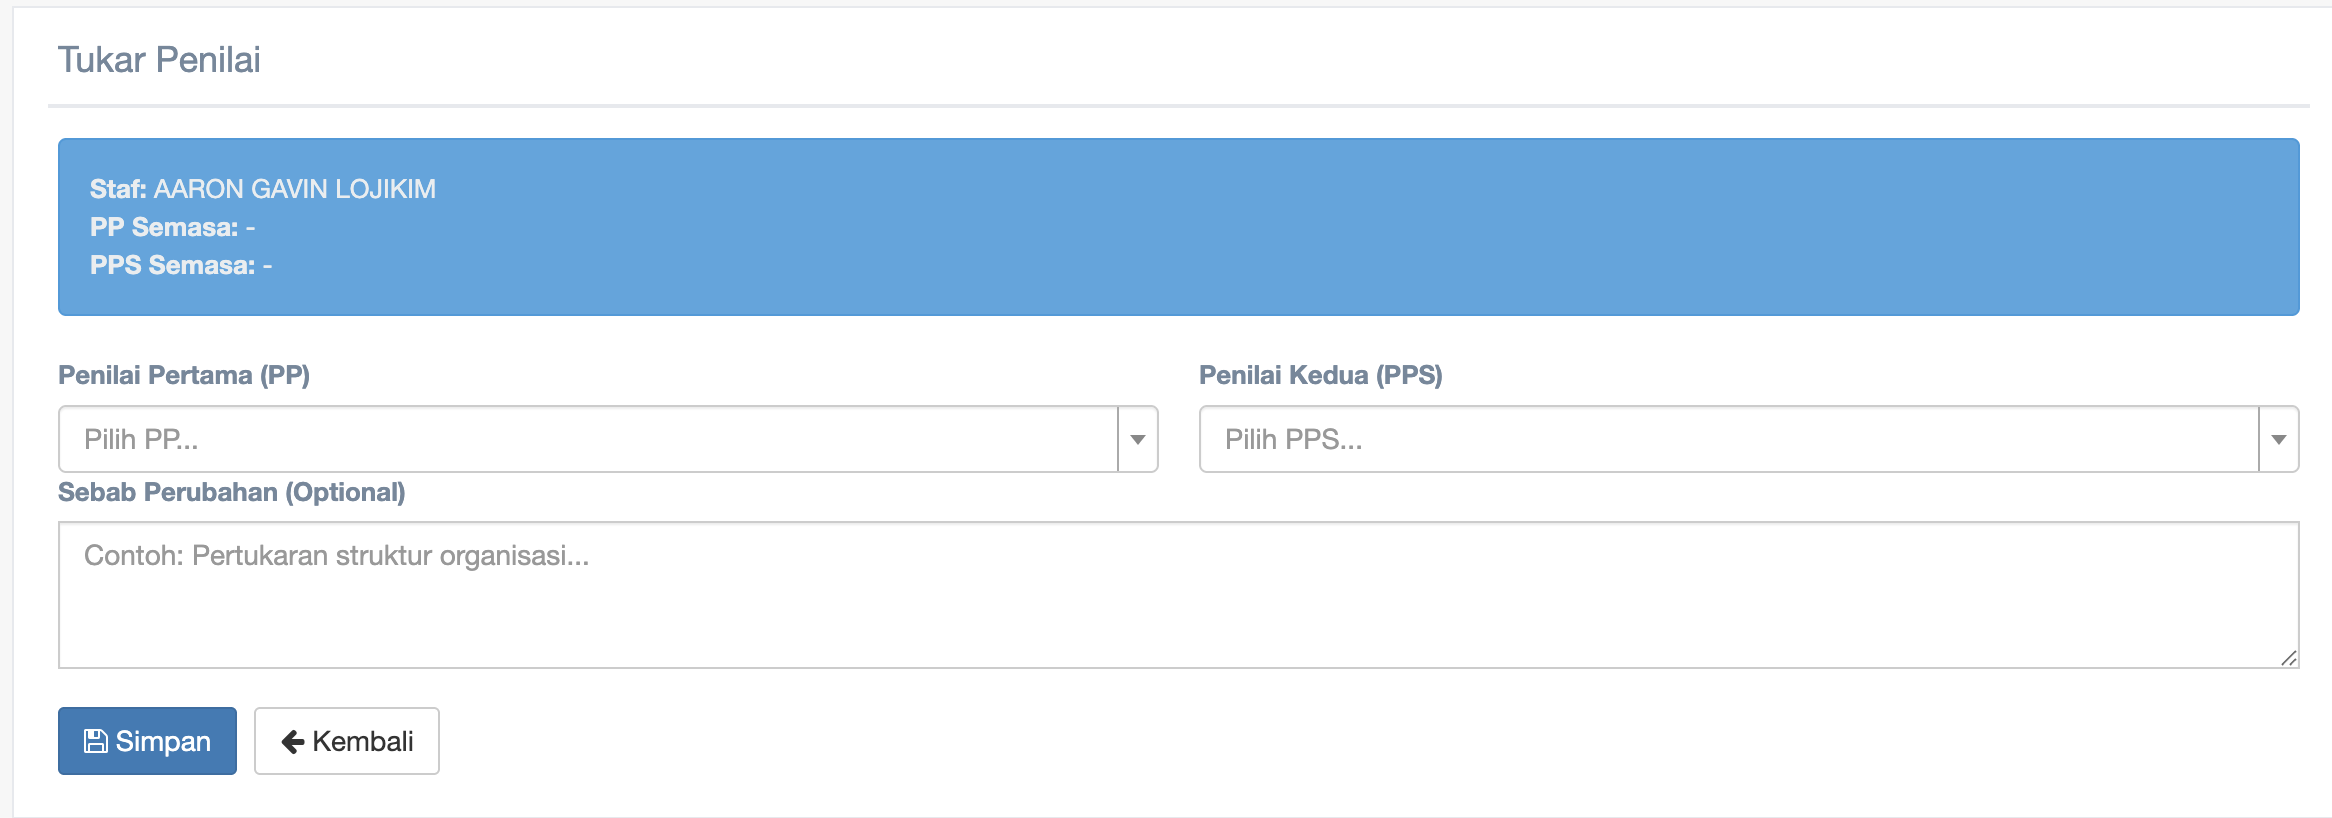Click the "Penilai Kedua (PPS)" label

(1320, 375)
